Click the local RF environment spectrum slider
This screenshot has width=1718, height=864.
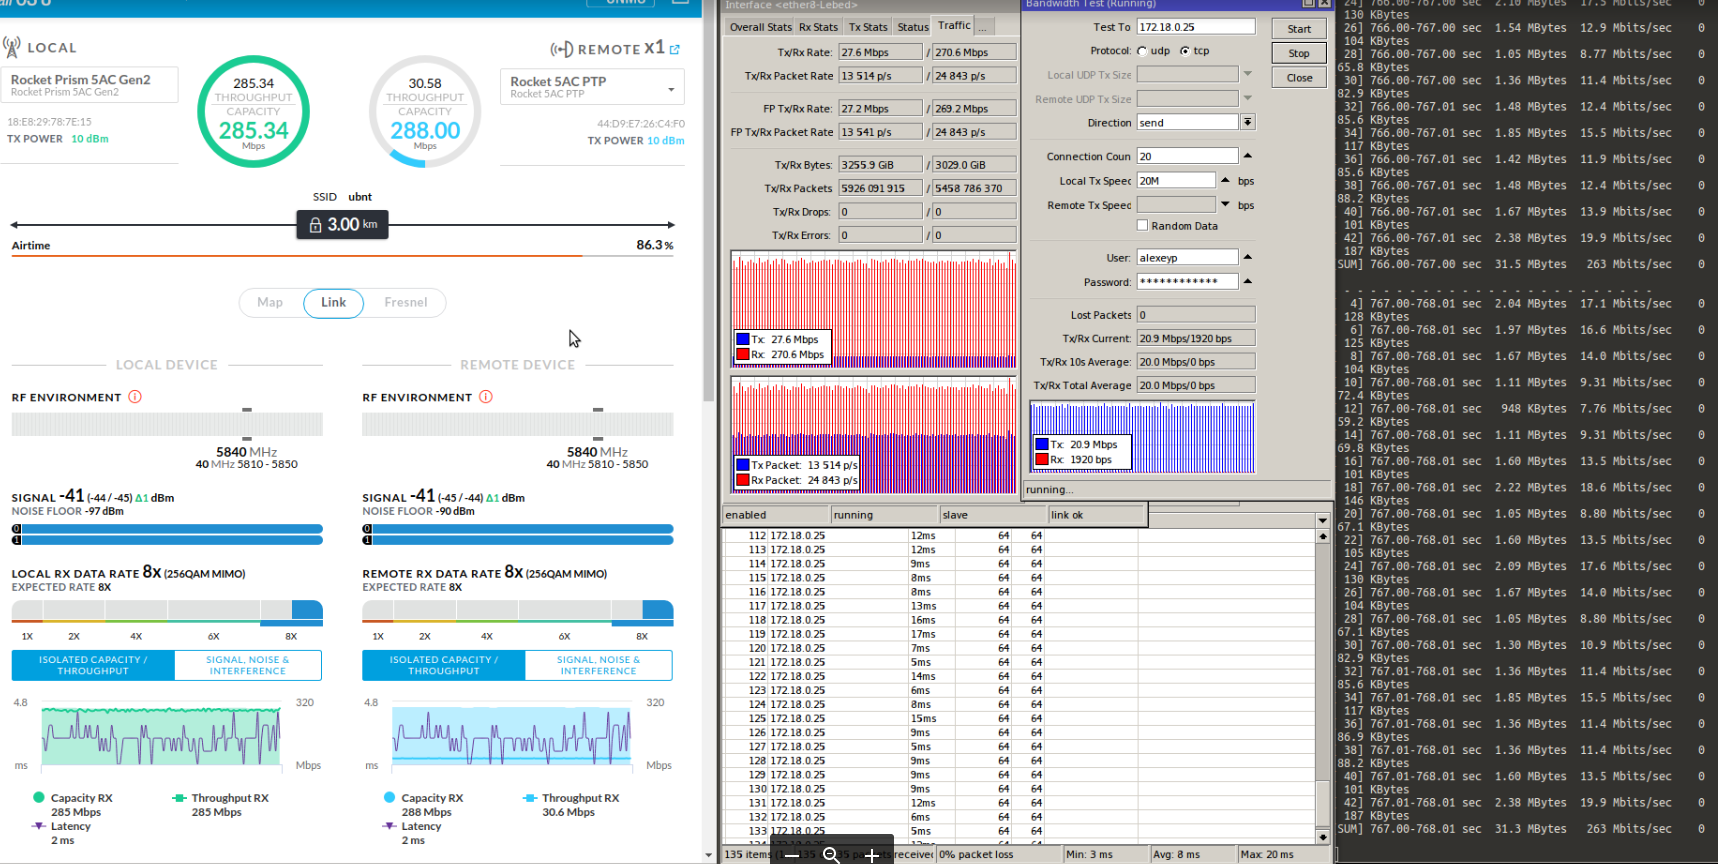(x=167, y=424)
